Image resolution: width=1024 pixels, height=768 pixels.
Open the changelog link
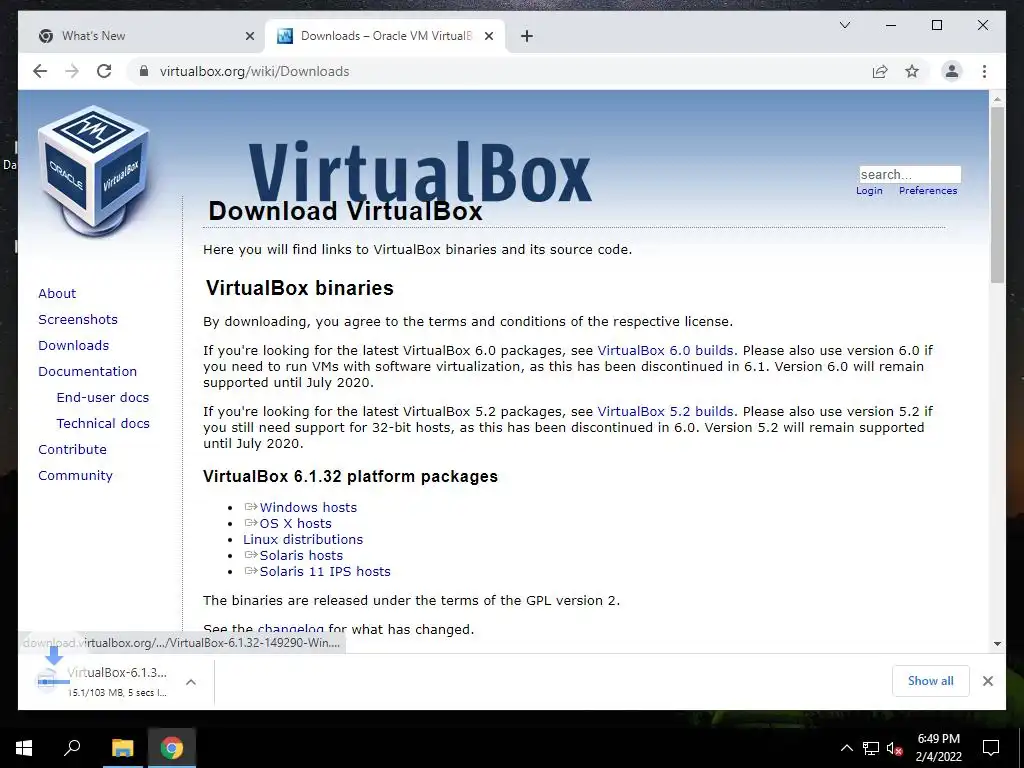pyautogui.click(x=291, y=630)
